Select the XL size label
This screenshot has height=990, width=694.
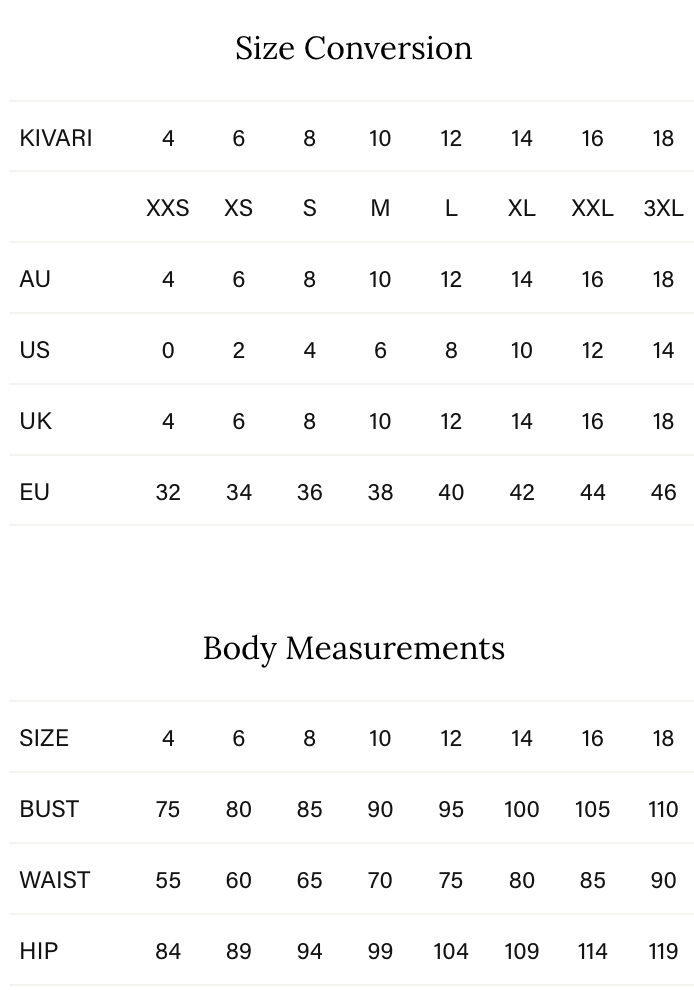521,208
